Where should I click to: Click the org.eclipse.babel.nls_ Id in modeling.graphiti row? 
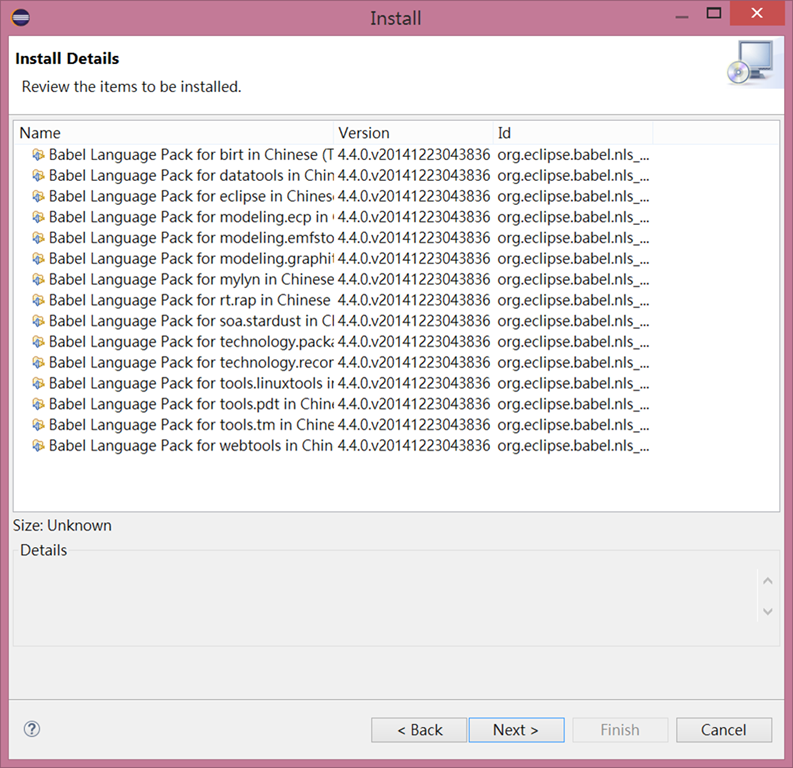(x=574, y=258)
